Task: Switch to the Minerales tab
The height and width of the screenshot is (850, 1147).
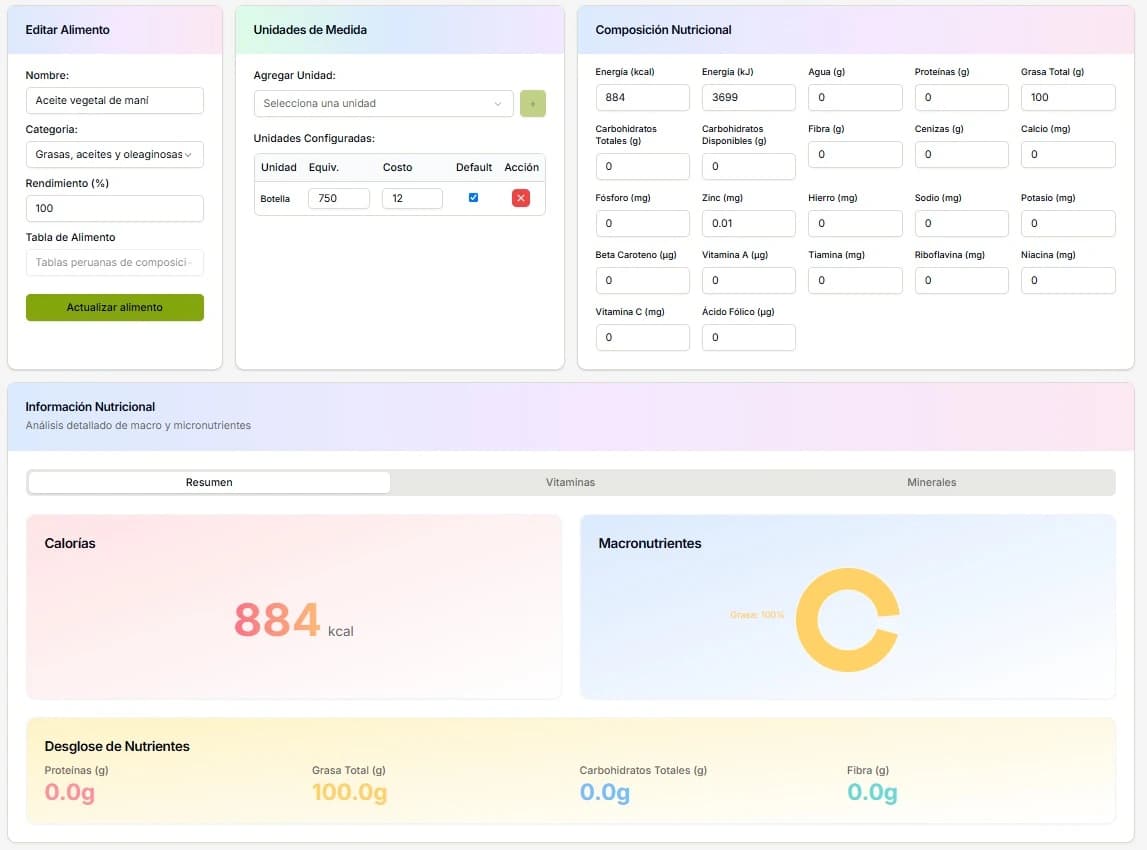Action: pos(931,482)
